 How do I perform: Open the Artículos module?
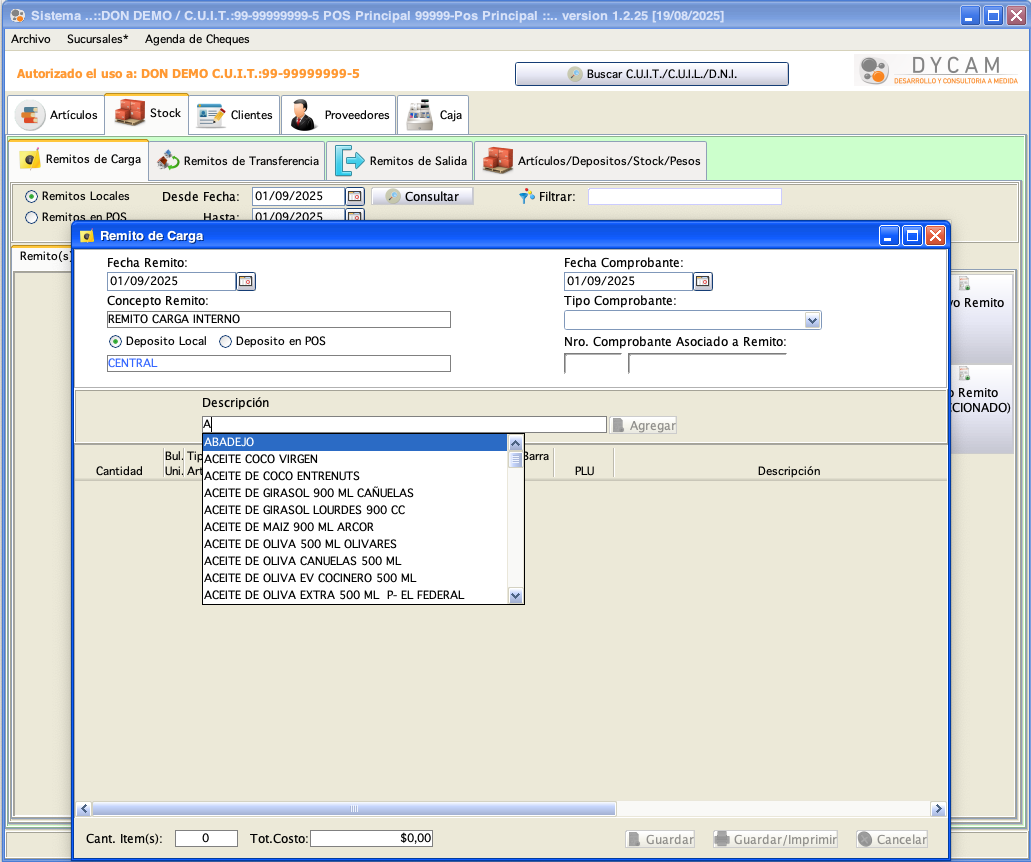tap(57, 115)
